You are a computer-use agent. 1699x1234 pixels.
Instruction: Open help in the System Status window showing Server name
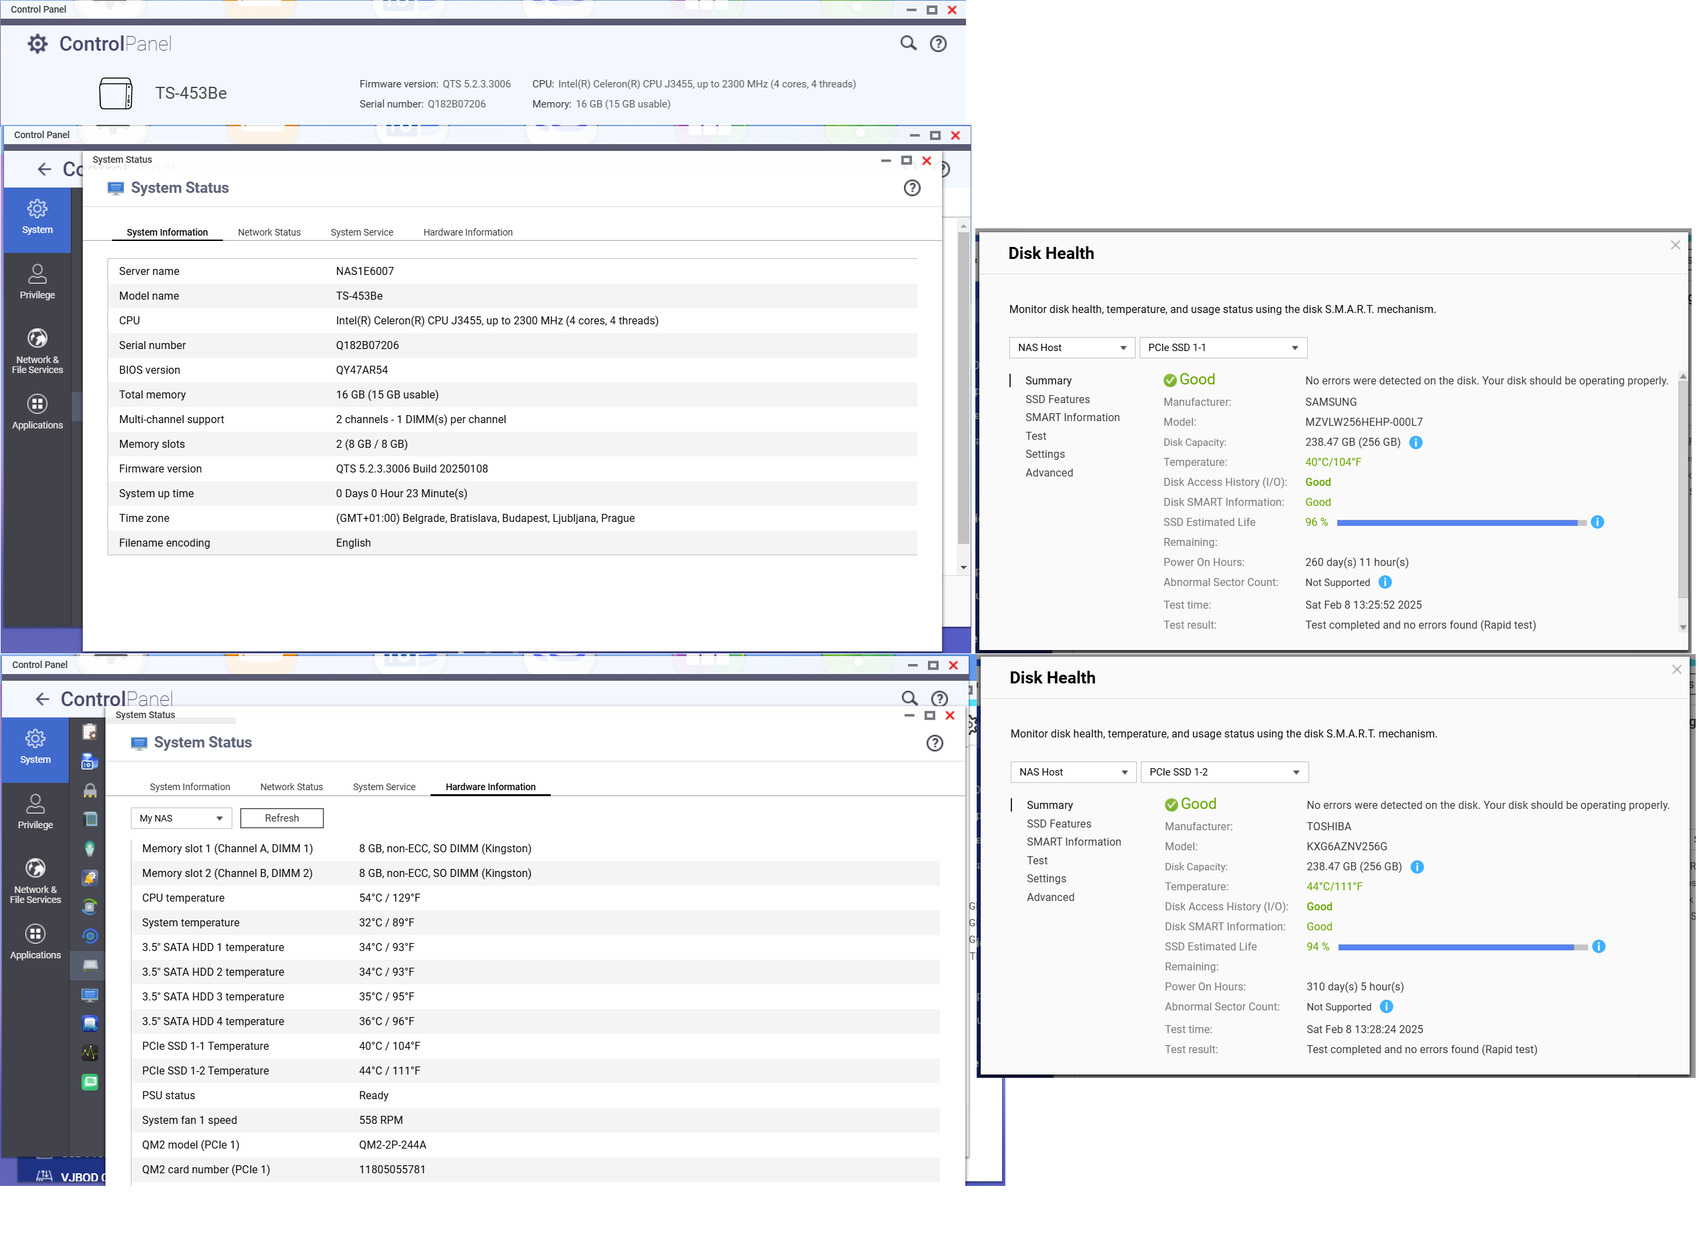pos(912,188)
